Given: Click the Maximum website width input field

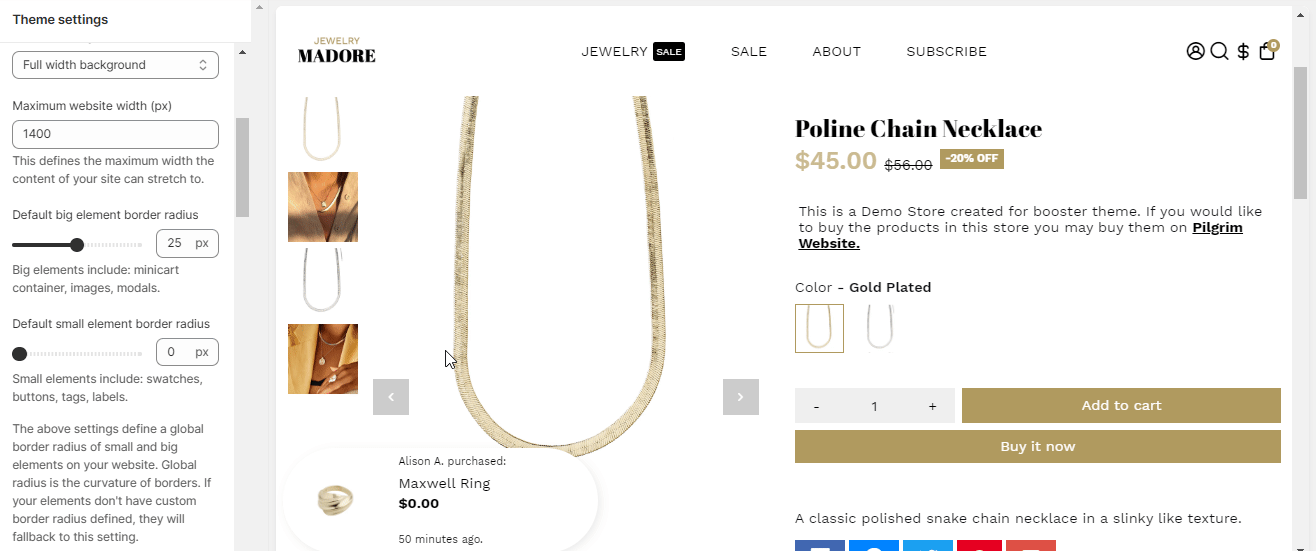Looking at the screenshot, I should [x=115, y=134].
